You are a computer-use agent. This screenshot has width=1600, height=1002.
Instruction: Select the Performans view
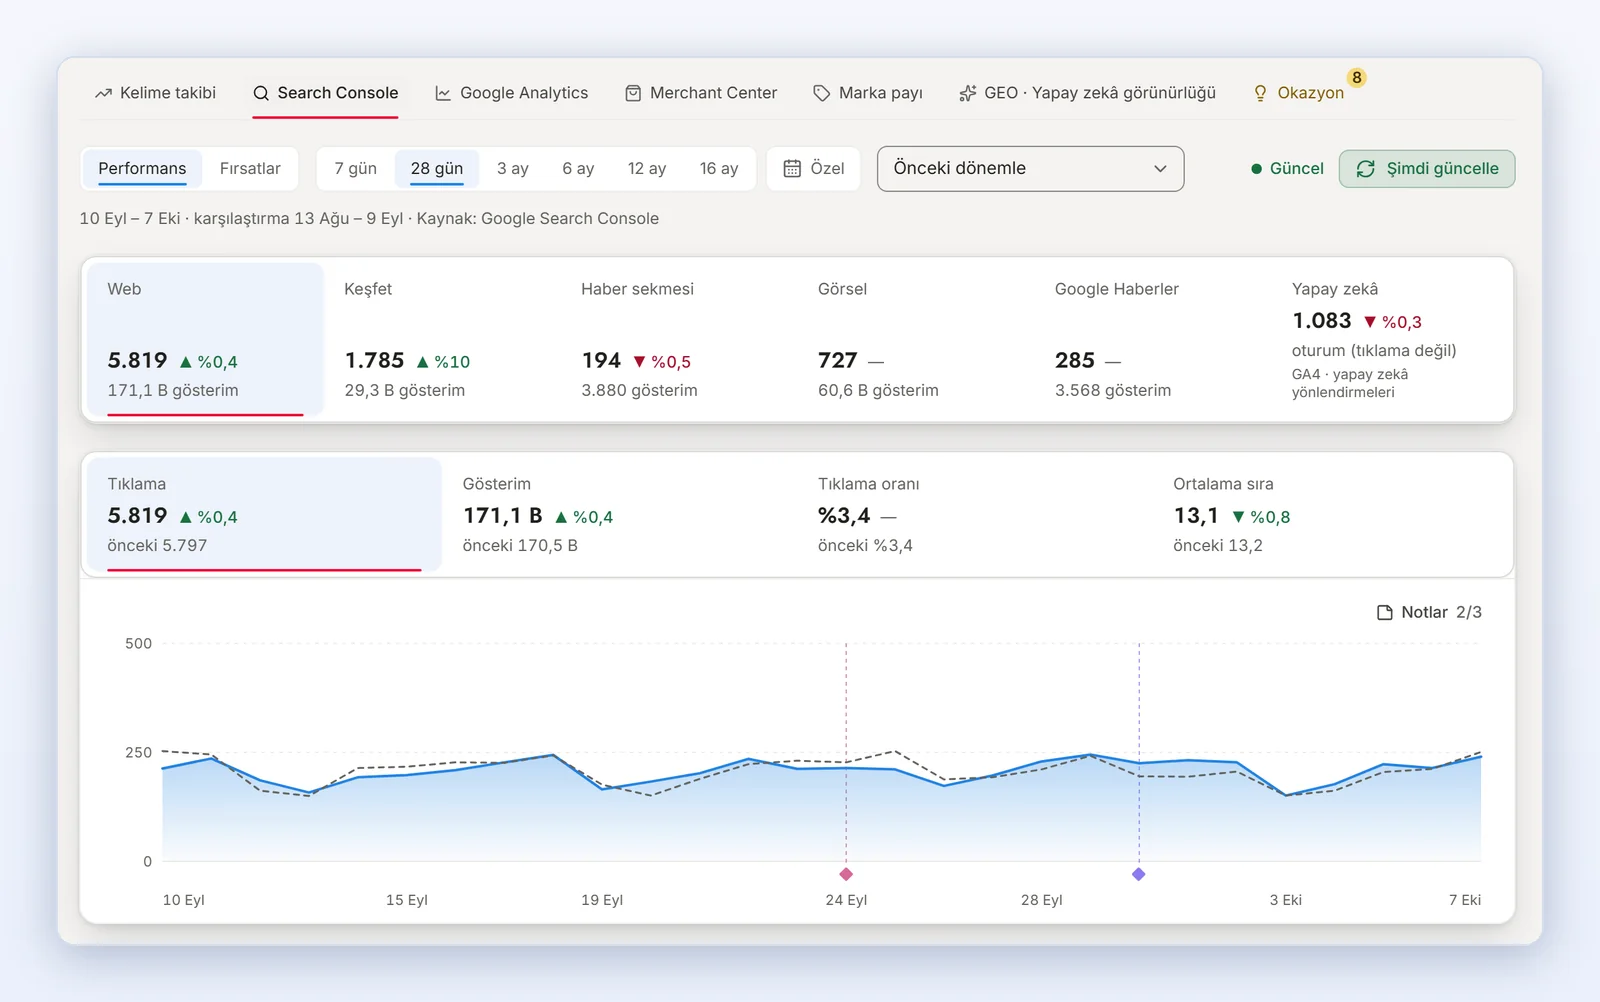(x=142, y=169)
